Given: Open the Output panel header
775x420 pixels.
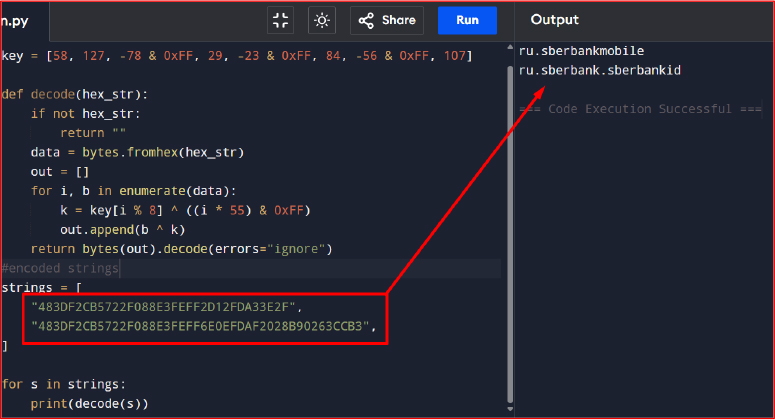Looking at the screenshot, I should tap(554, 20).
